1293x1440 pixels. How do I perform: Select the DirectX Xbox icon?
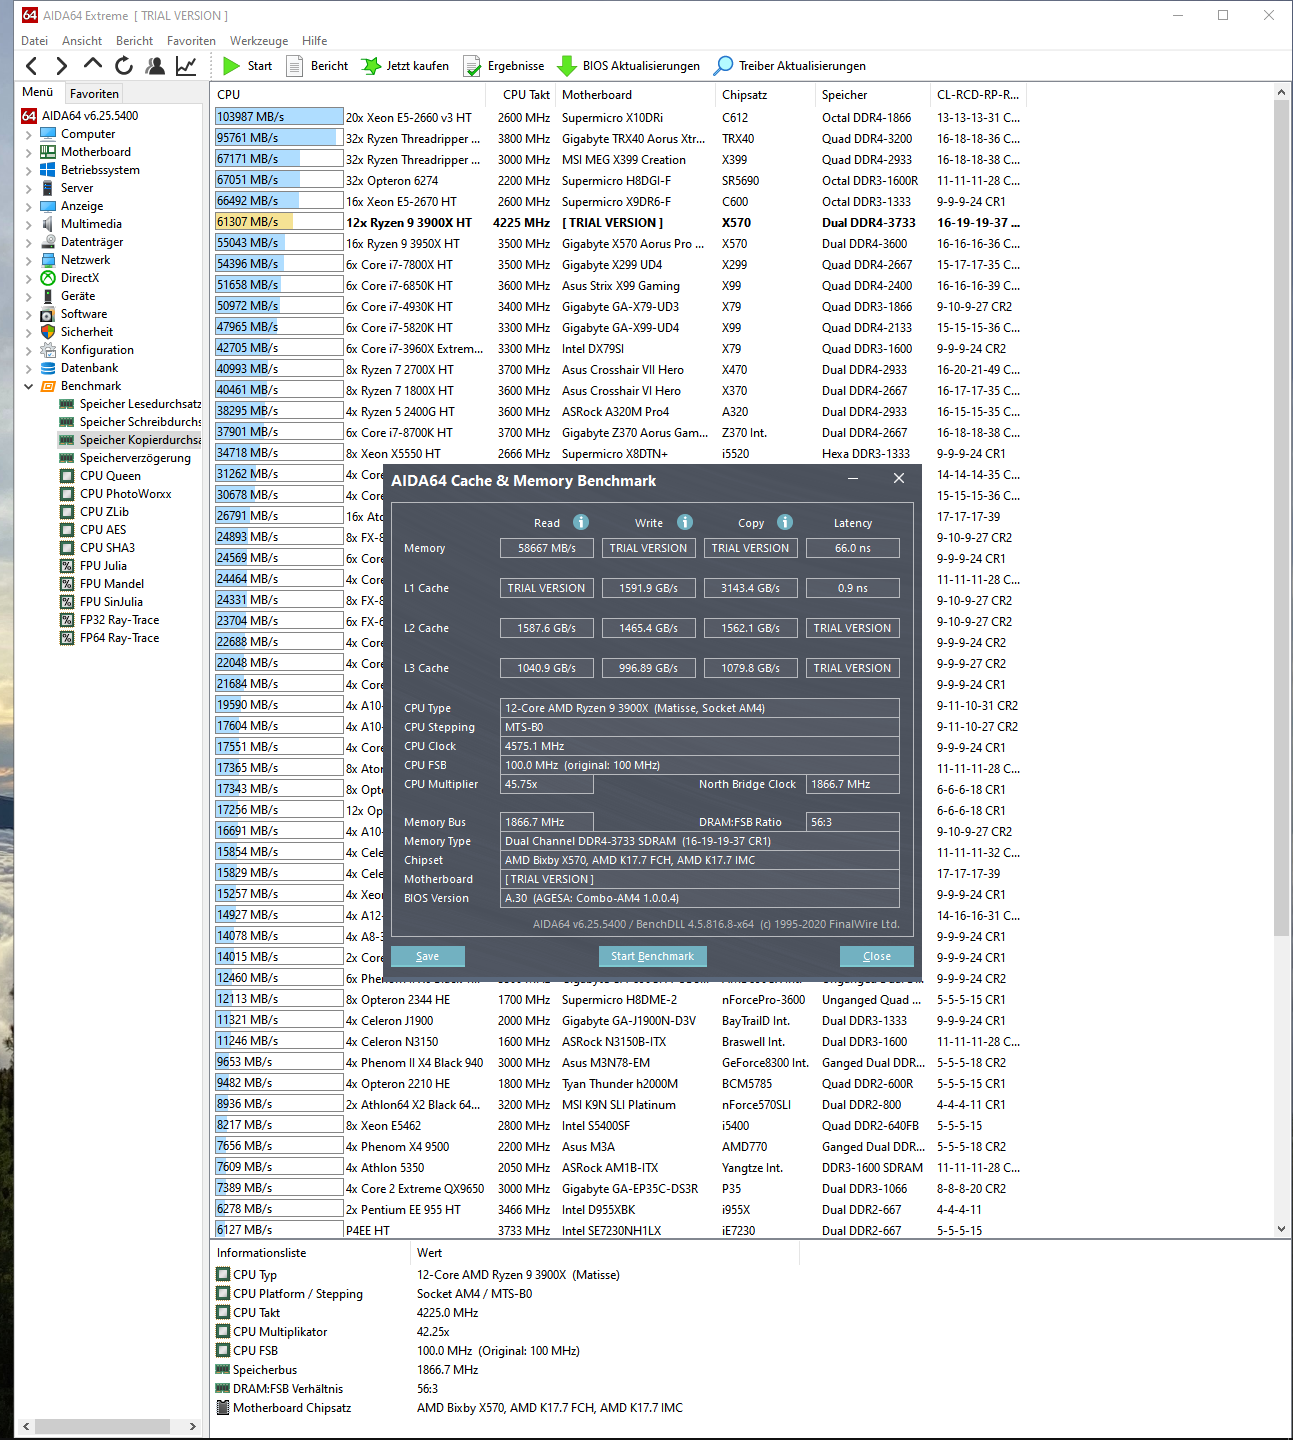tap(48, 278)
